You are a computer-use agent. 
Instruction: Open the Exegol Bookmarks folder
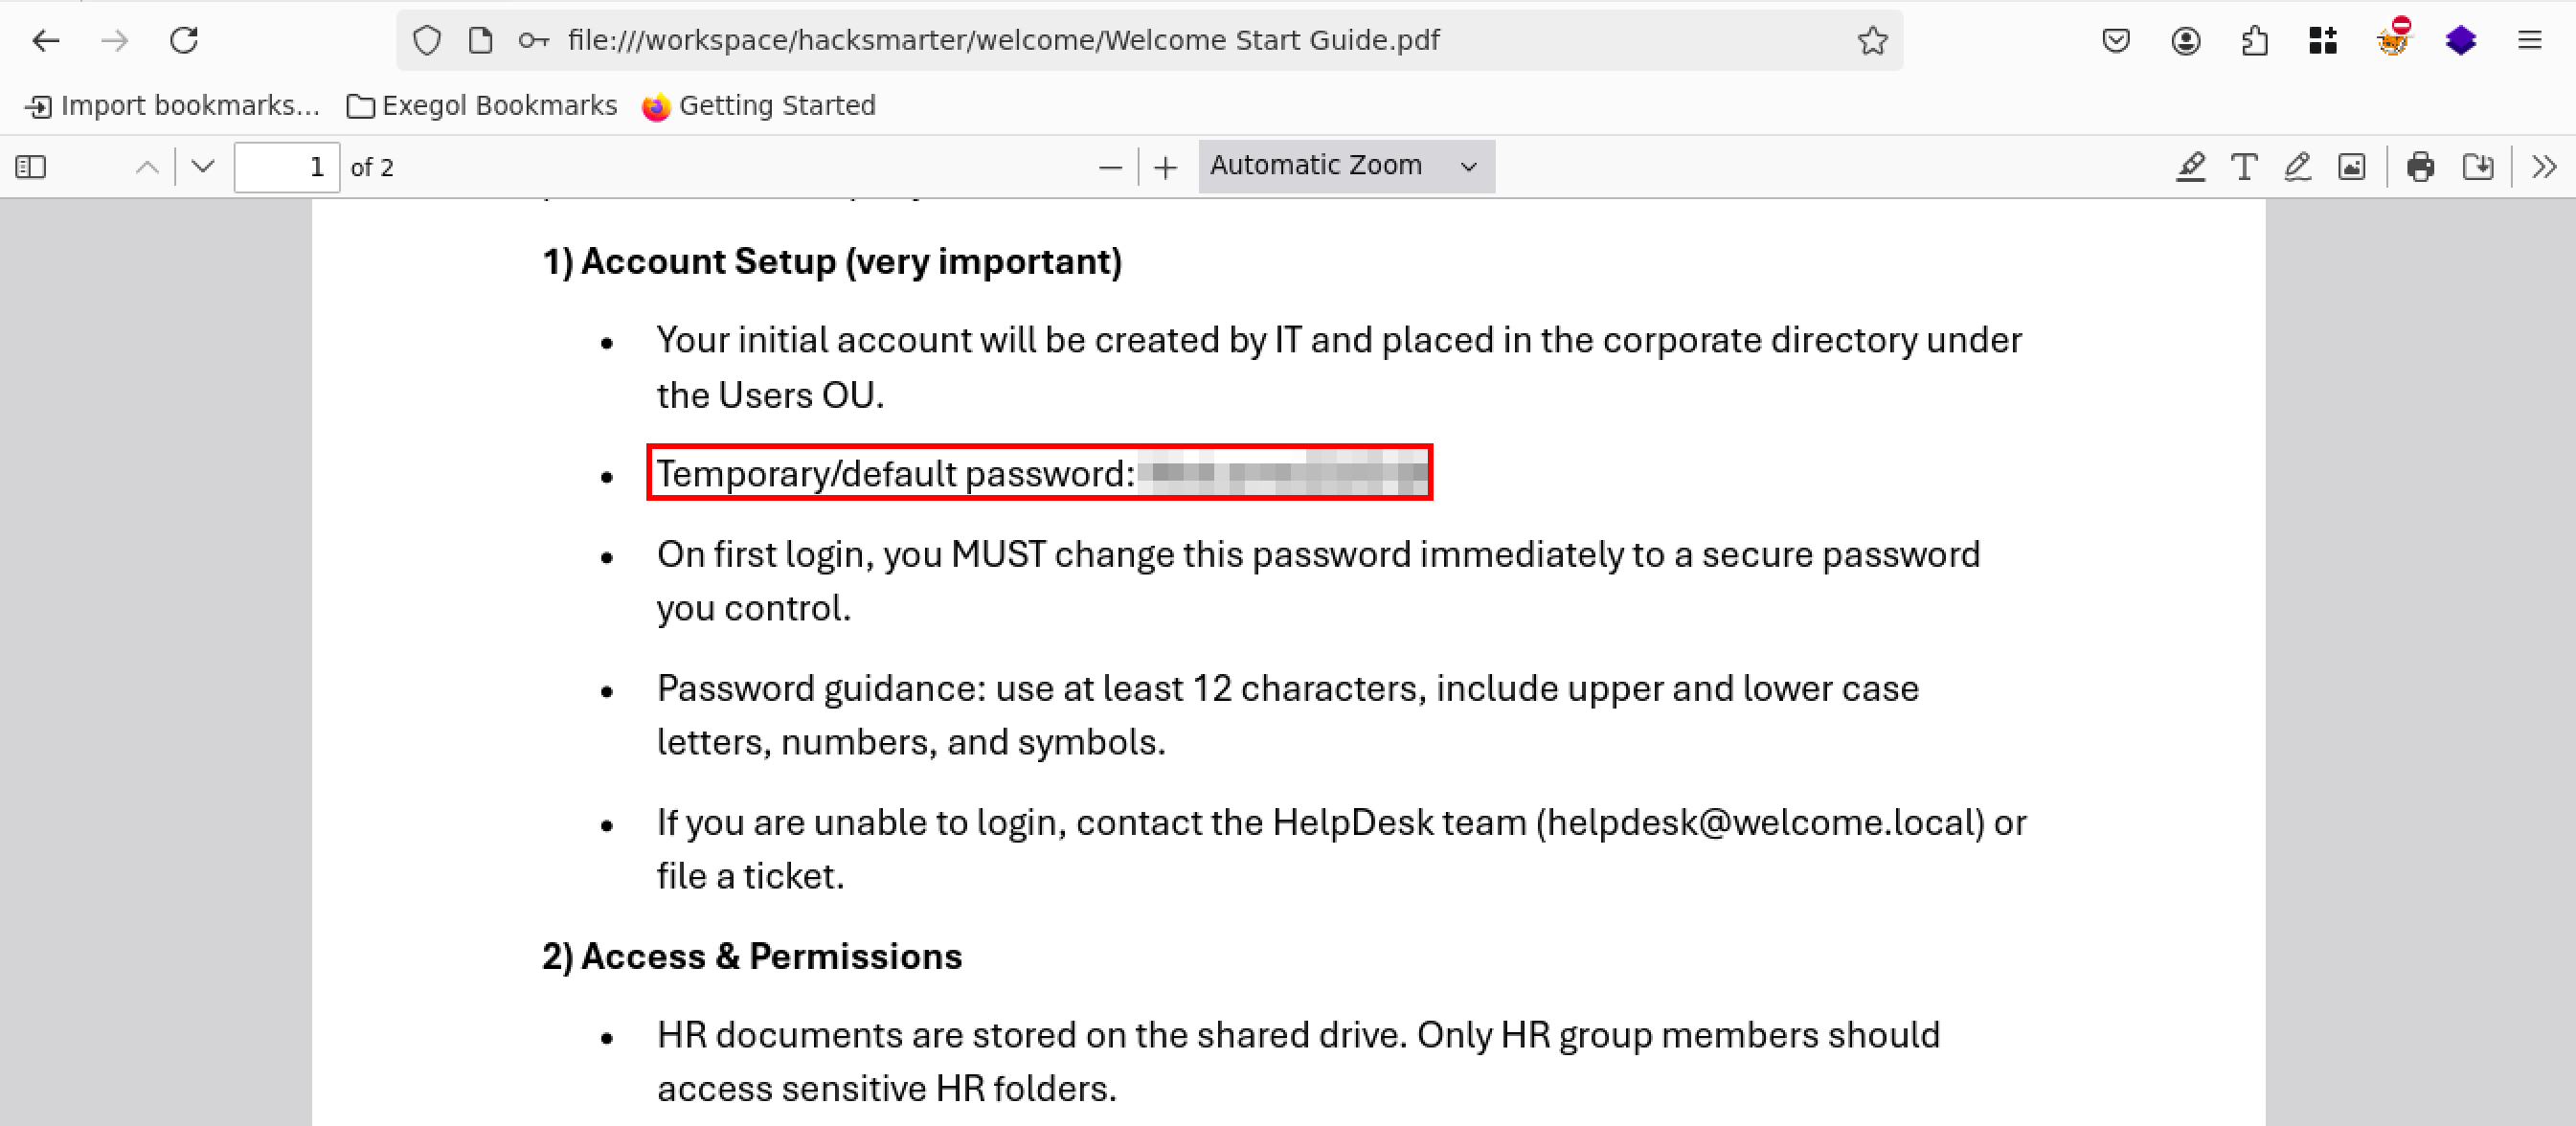click(482, 106)
